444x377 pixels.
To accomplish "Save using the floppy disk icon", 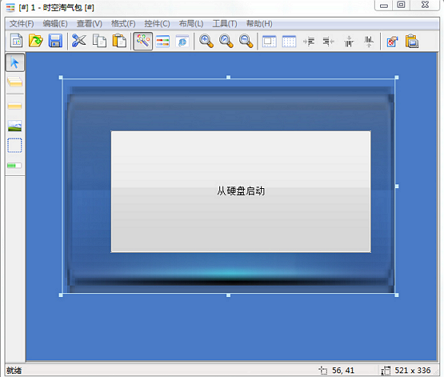I will [55, 41].
